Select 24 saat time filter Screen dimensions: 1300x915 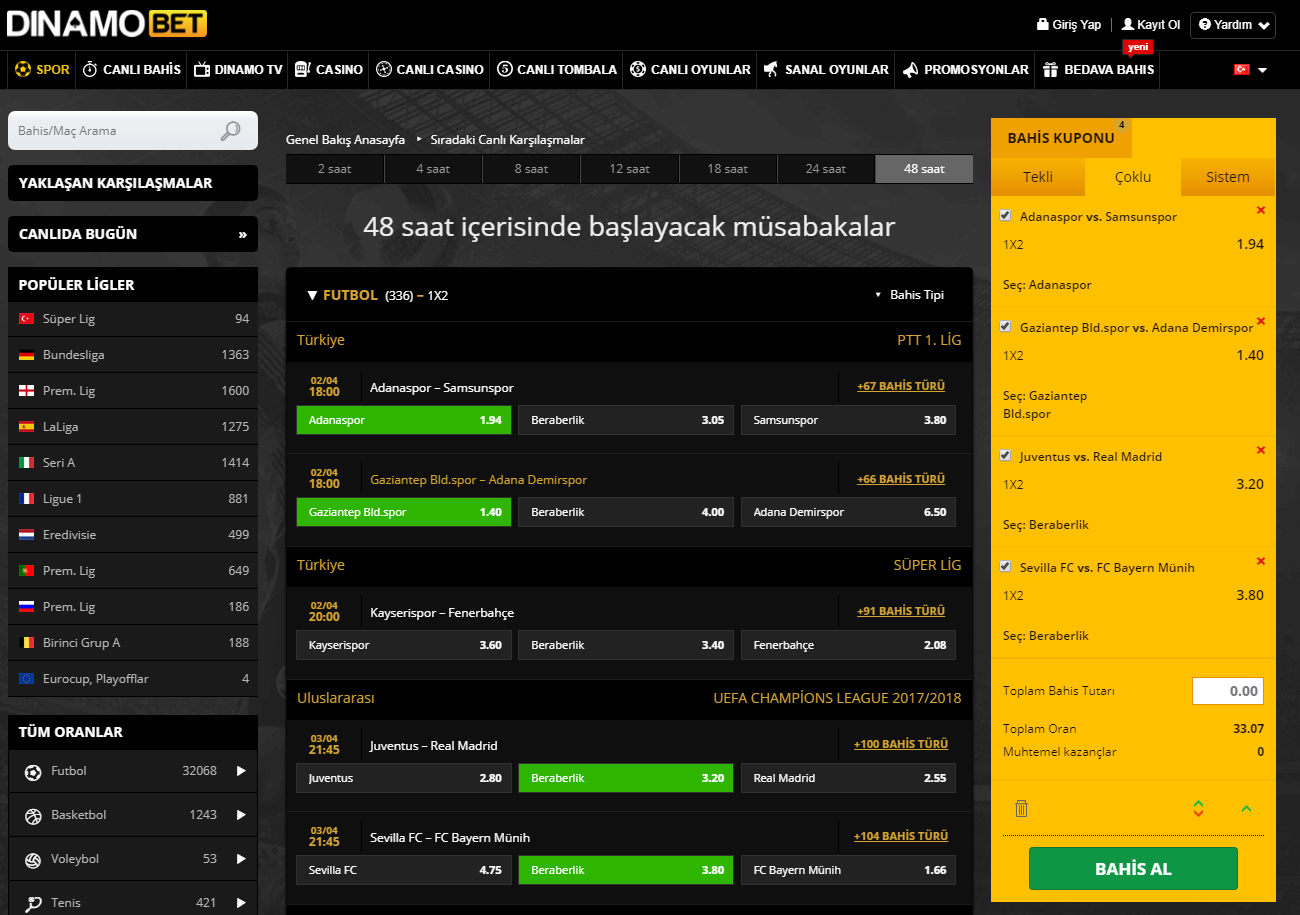(x=826, y=169)
